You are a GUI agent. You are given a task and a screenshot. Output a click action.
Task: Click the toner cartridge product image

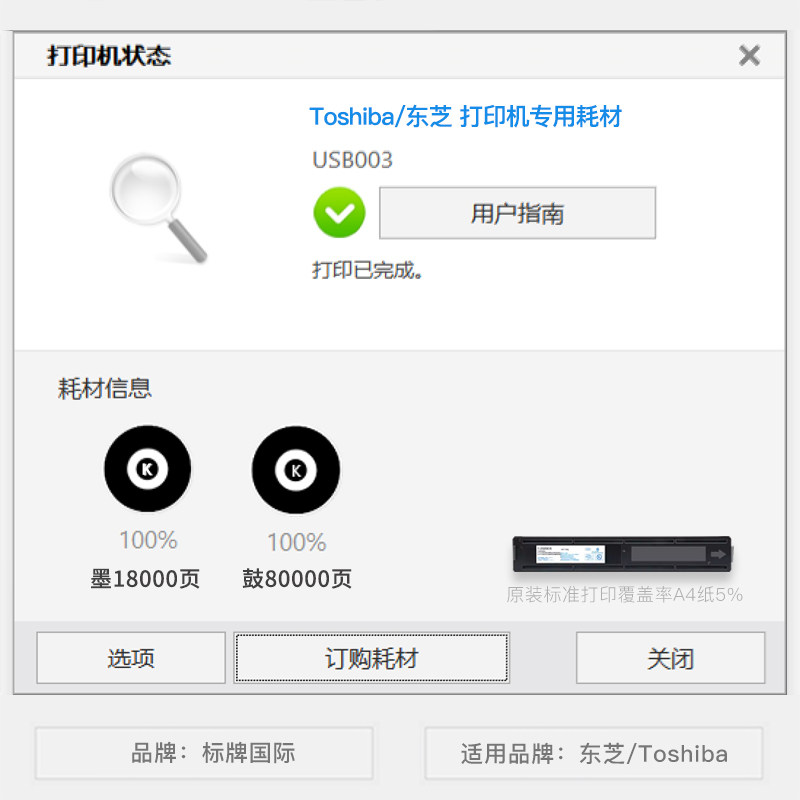point(622,554)
